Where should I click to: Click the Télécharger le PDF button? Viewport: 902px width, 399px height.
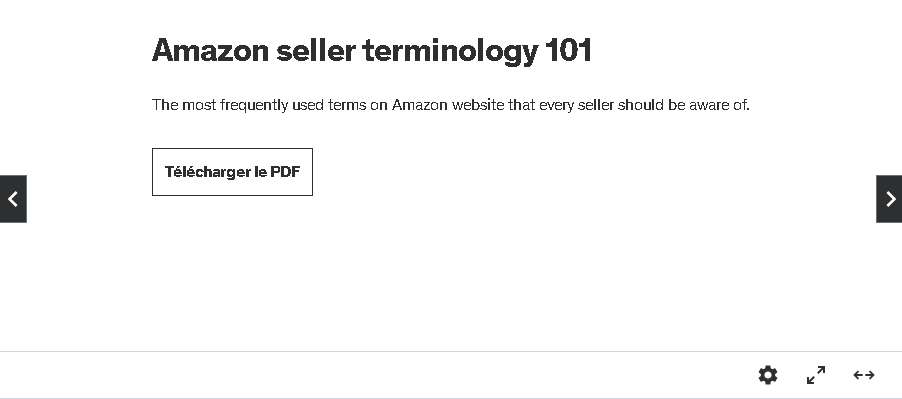(232, 172)
